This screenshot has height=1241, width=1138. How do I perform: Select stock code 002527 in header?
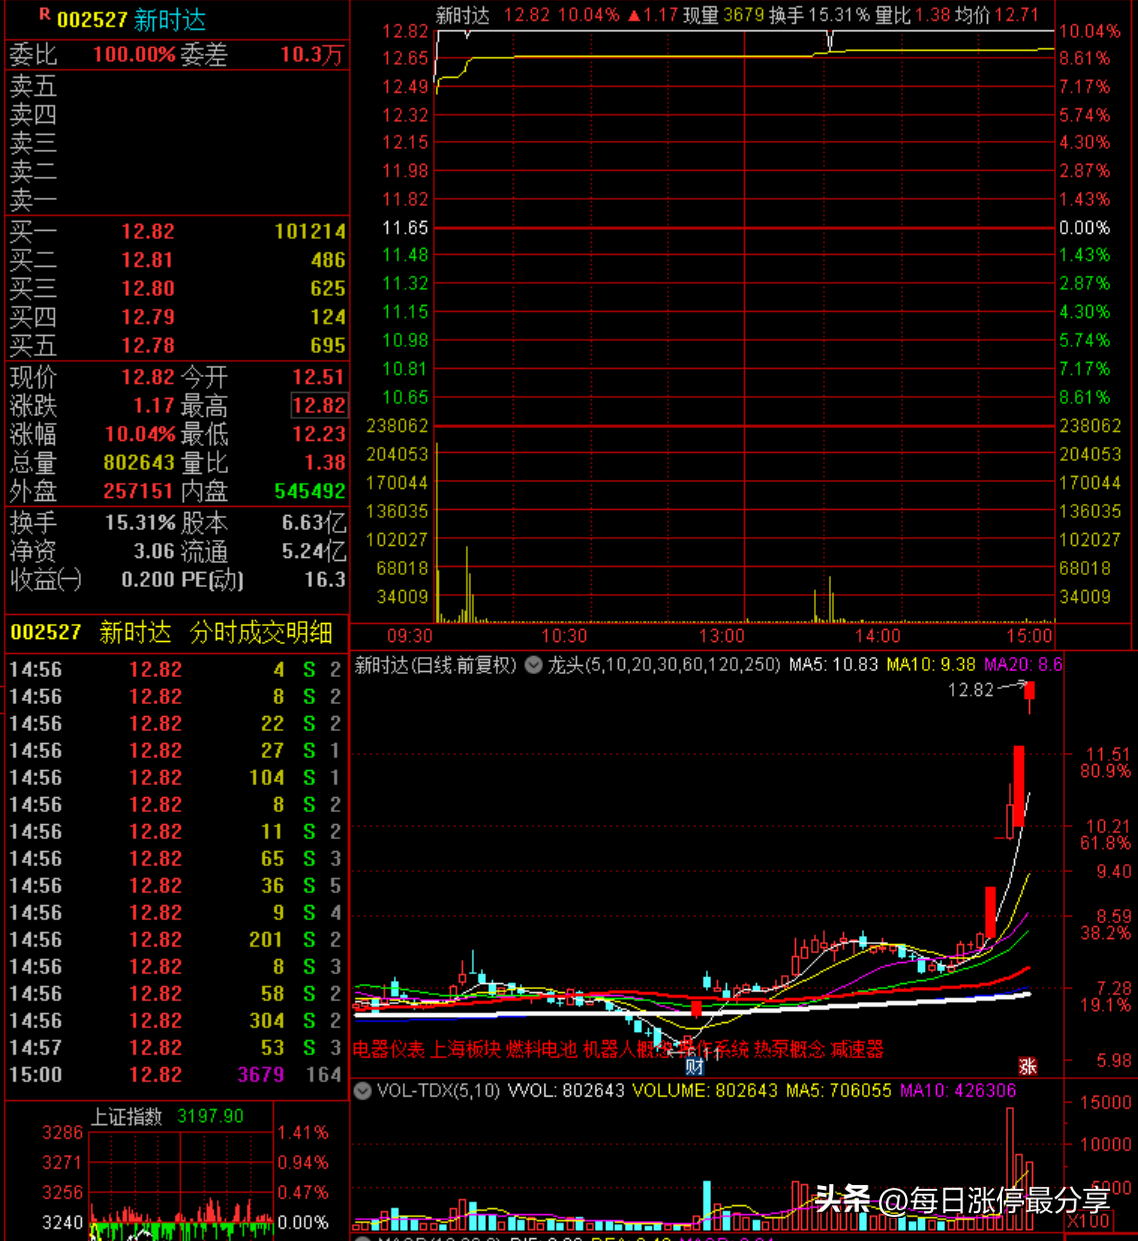click(92, 20)
